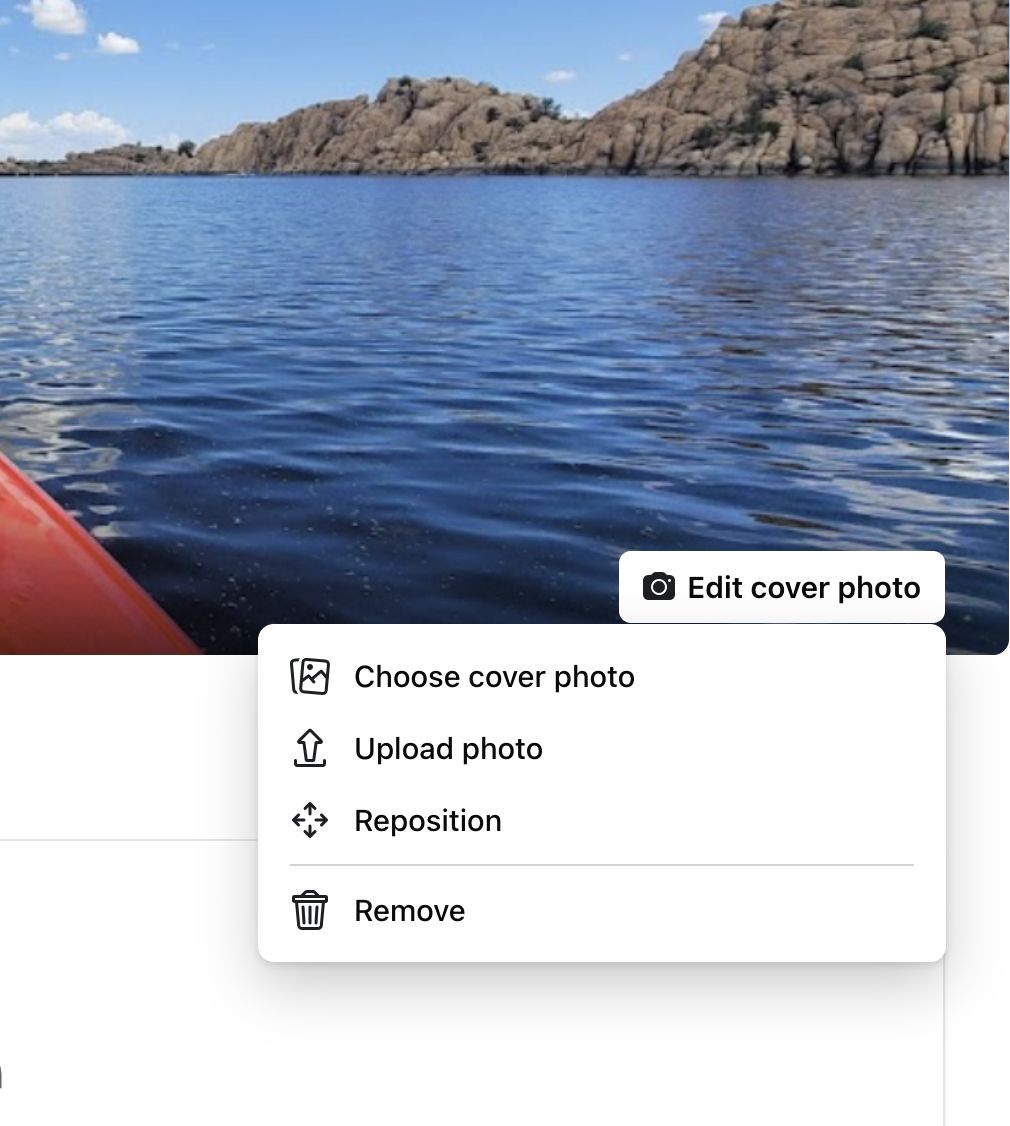1010x1126 pixels.
Task: Click the image gallery icon beside Choose cover photo
Action: click(x=310, y=677)
